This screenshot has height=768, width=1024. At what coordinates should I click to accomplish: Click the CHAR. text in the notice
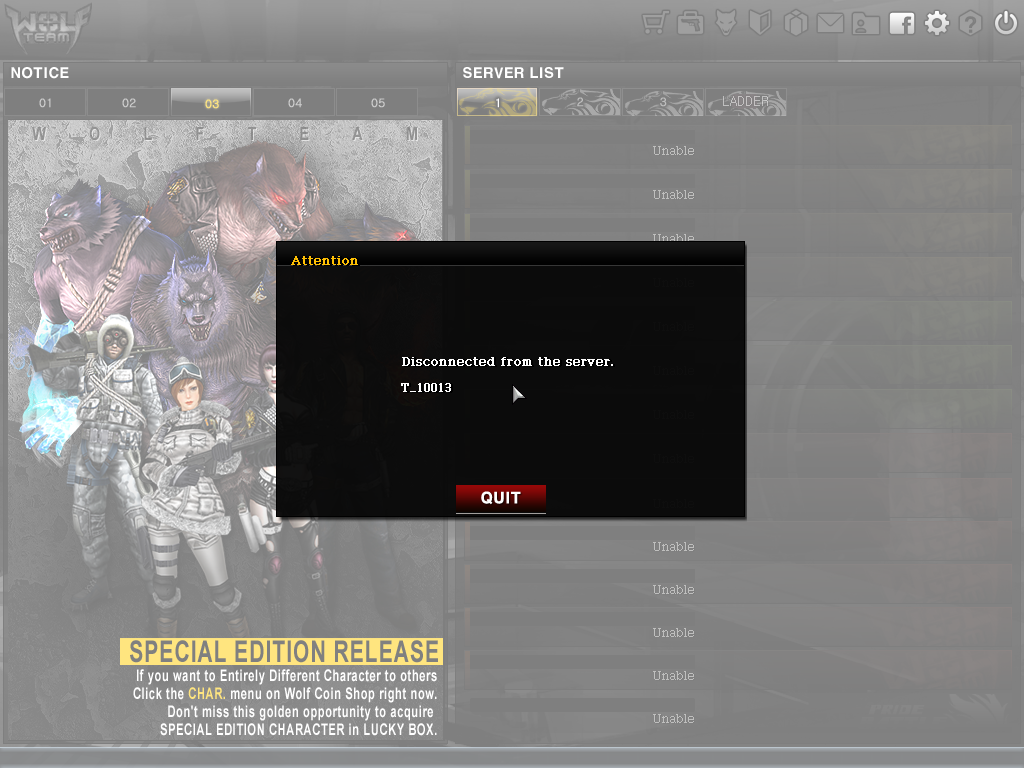(x=207, y=694)
